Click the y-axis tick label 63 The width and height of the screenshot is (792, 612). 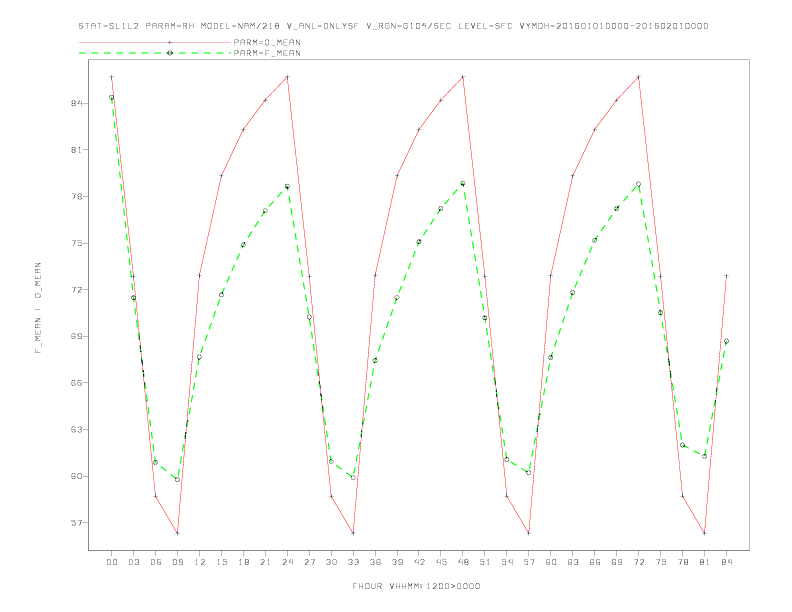pyautogui.click(x=77, y=430)
